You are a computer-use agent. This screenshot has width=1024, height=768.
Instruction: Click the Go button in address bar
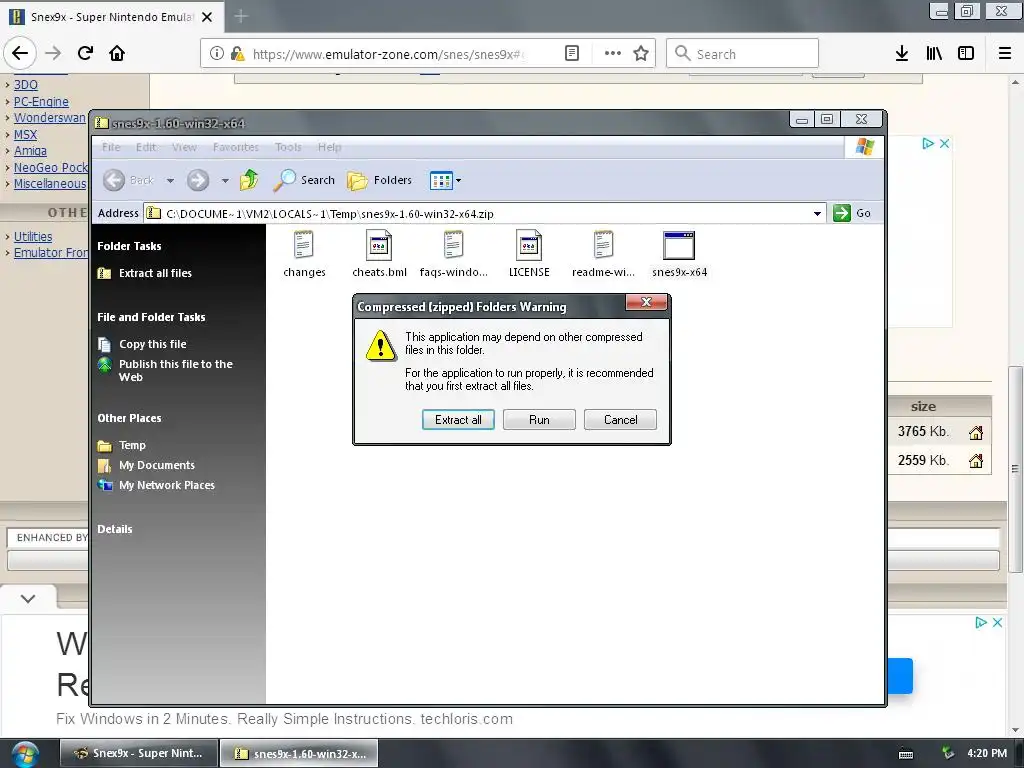coord(852,214)
